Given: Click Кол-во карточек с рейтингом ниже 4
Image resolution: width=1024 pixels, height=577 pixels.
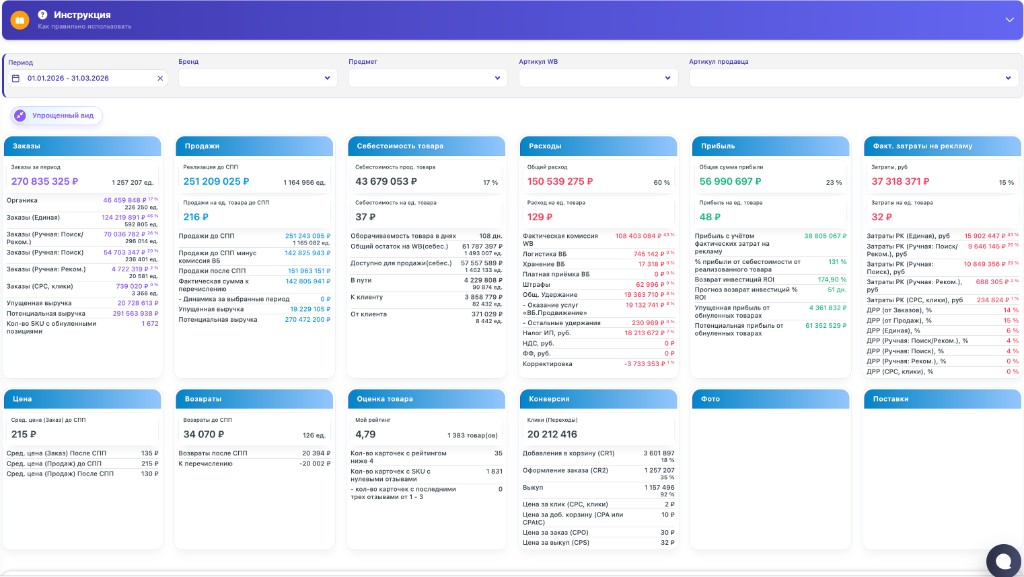Looking at the screenshot, I should coord(426,457).
